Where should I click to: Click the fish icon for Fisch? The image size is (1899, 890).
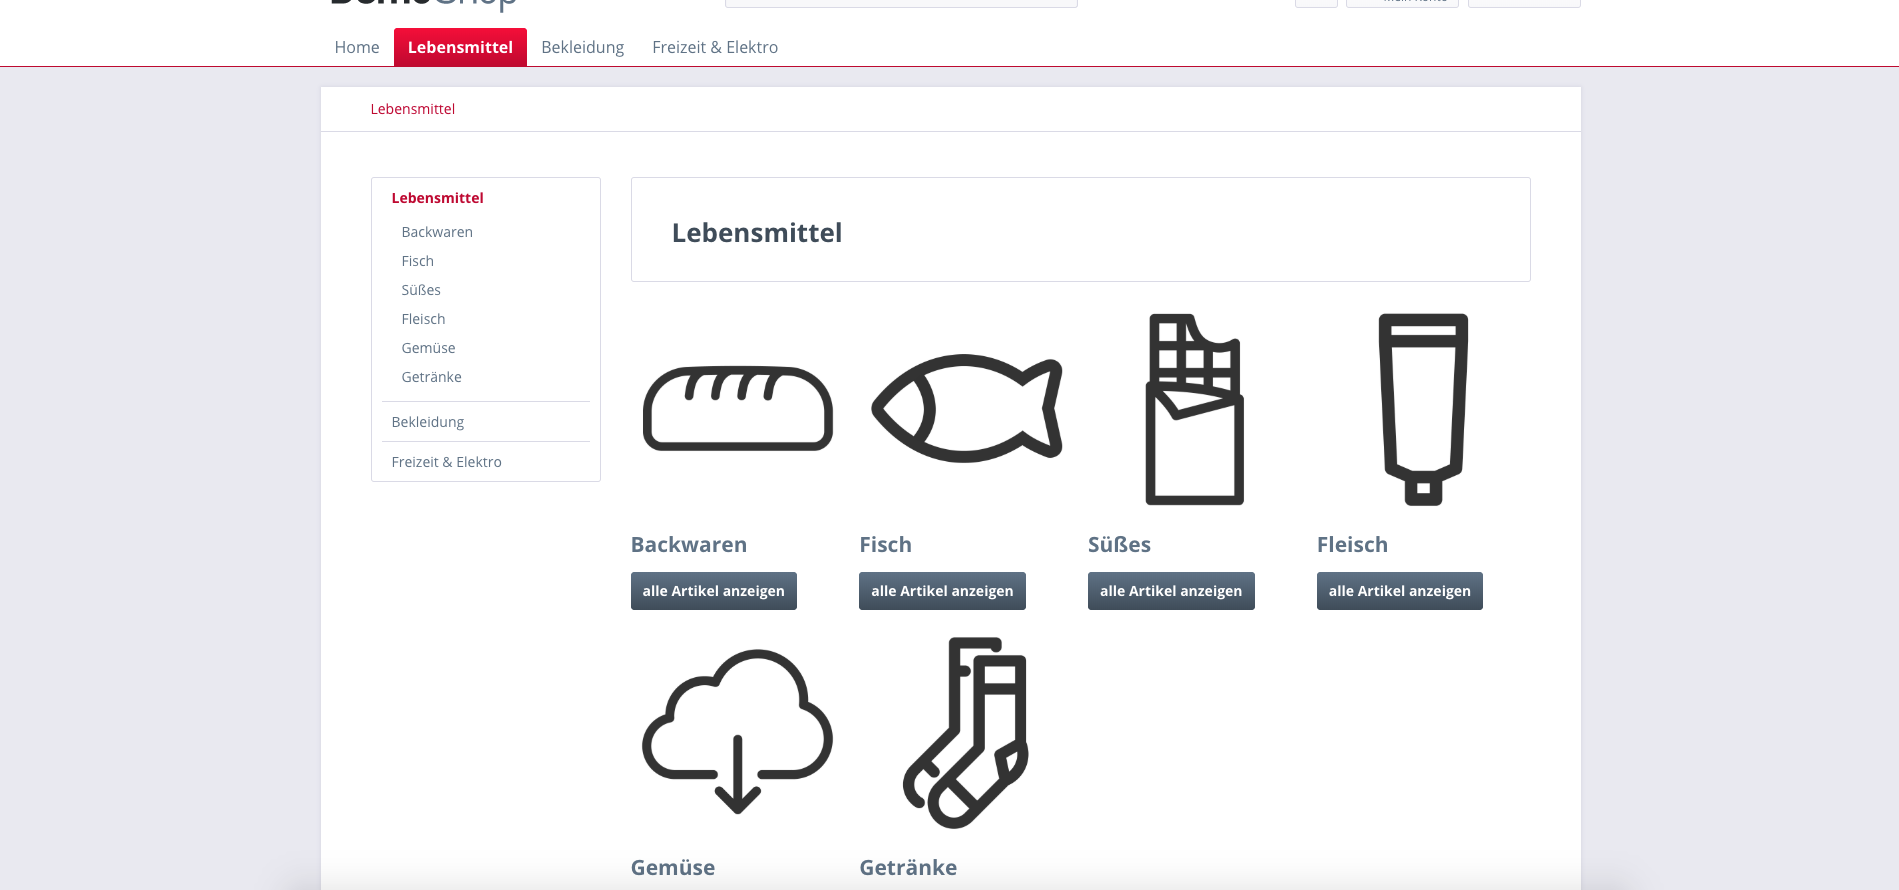click(x=967, y=408)
